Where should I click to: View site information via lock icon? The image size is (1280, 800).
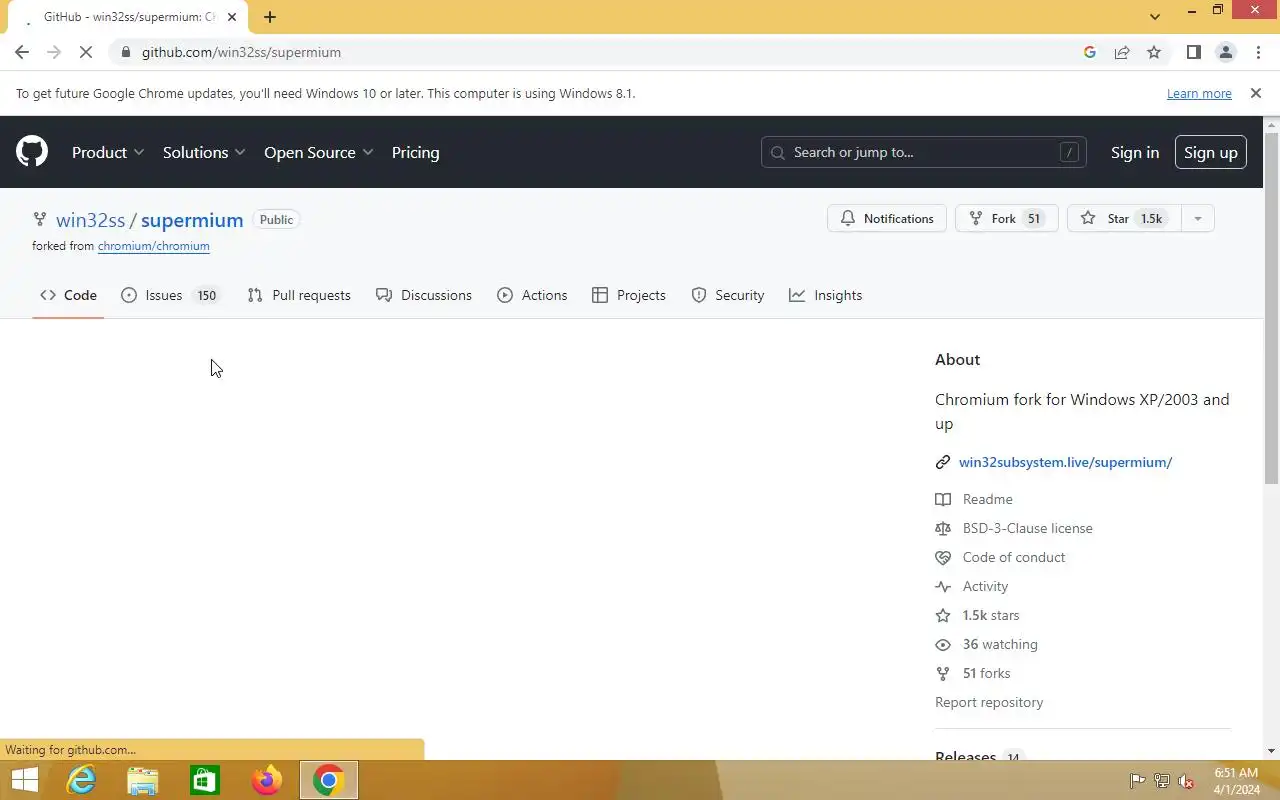click(x=125, y=52)
